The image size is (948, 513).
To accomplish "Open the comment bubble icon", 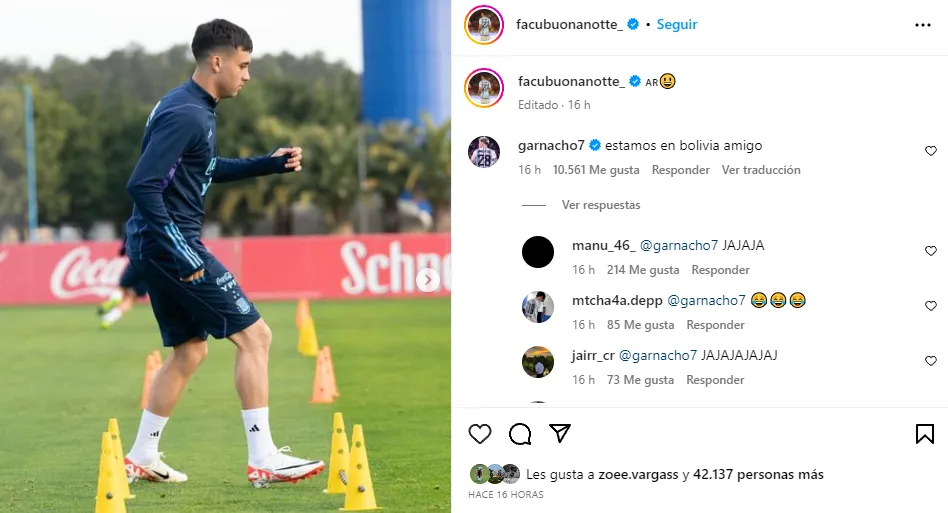I will 520,434.
